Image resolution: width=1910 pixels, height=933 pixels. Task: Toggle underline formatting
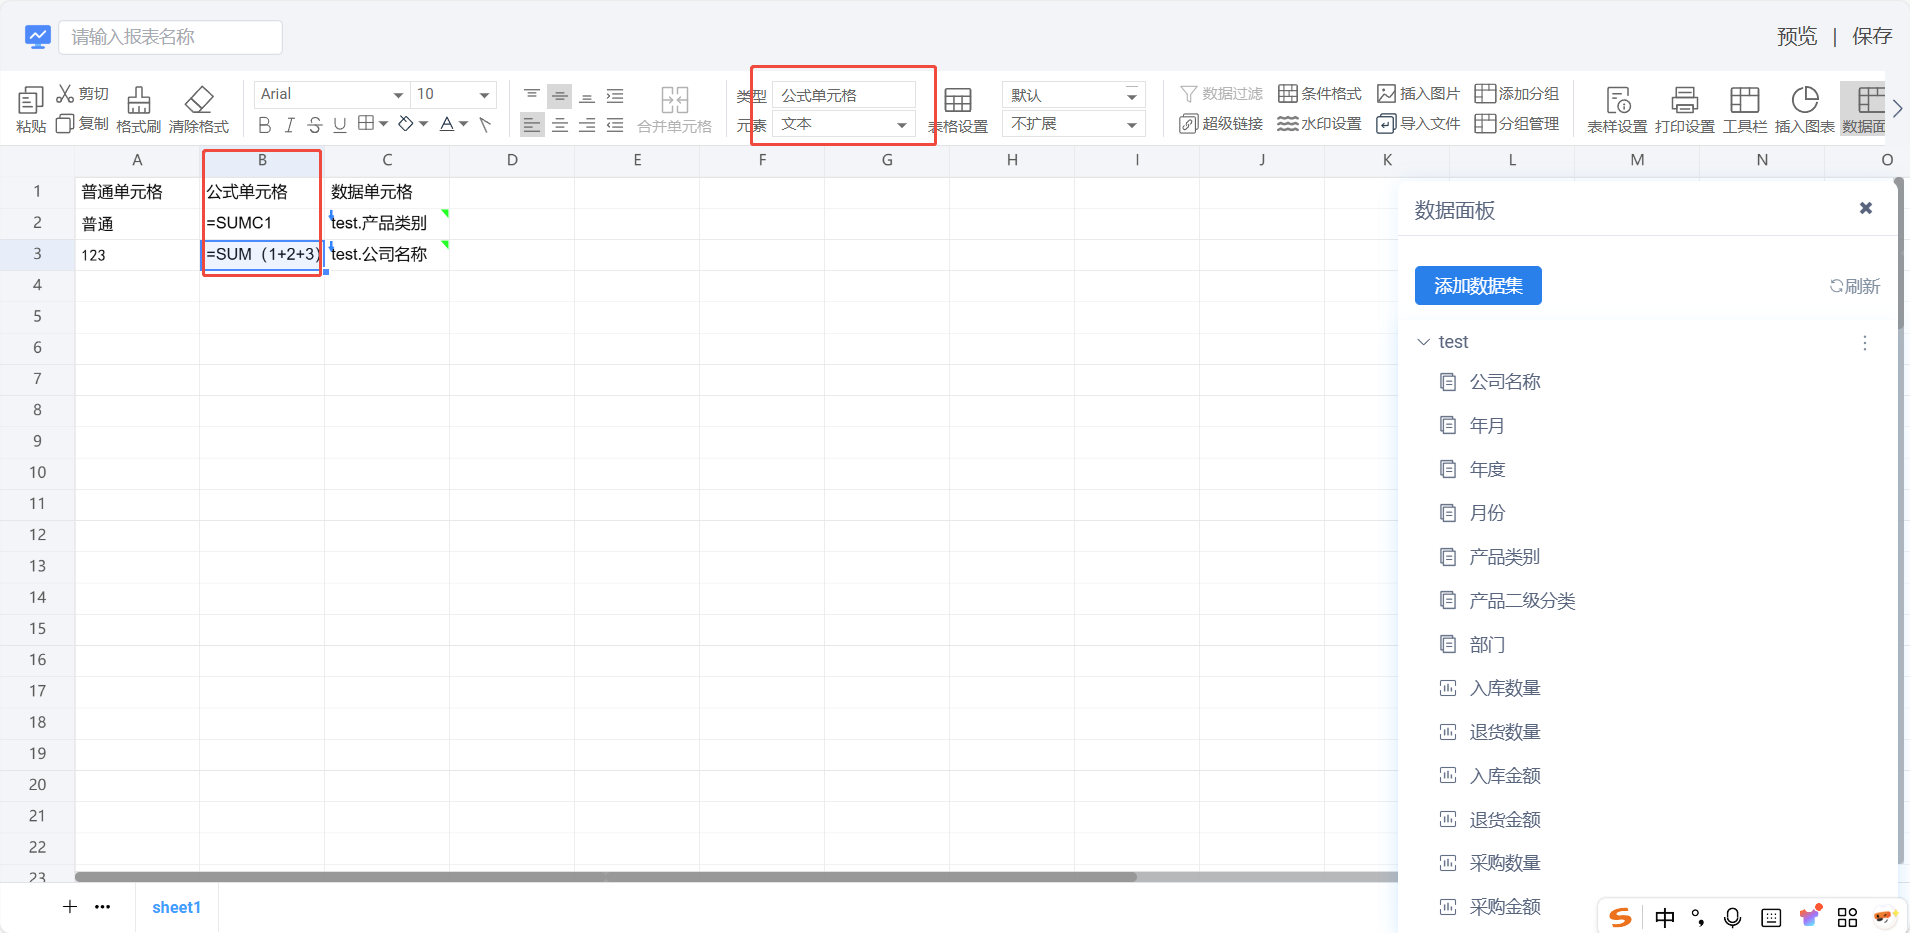point(340,125)
